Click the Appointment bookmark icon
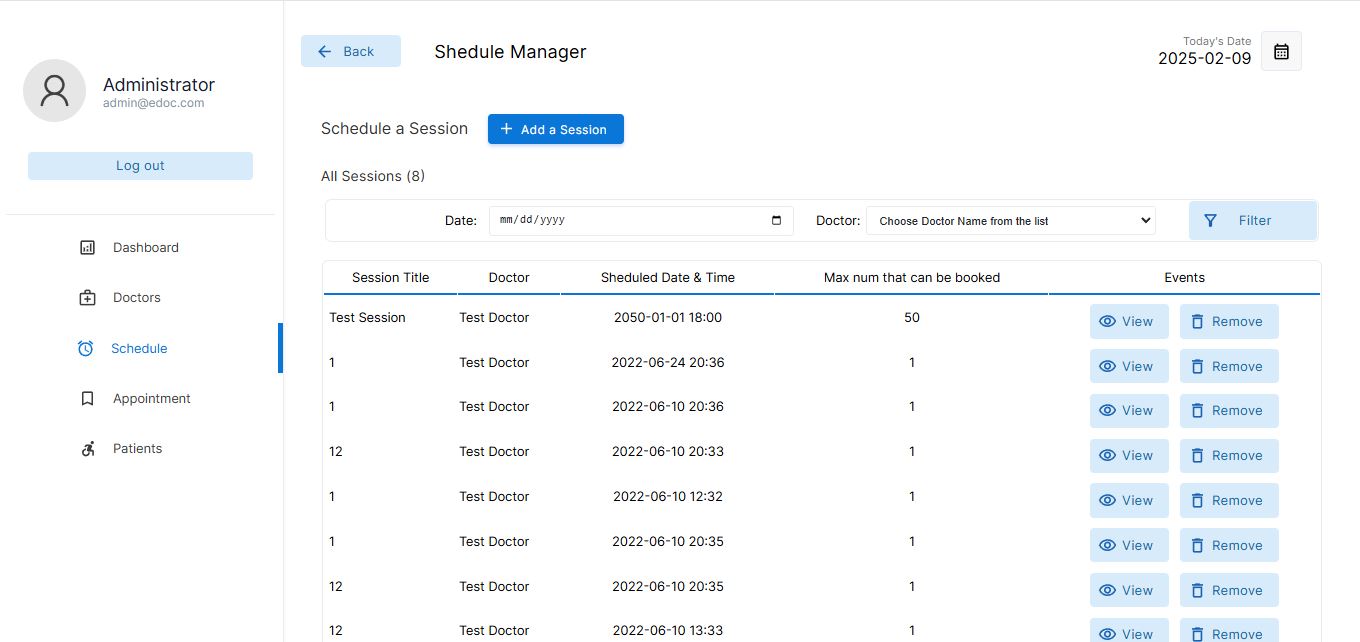 pyautogui.click(x=87, y=399)
